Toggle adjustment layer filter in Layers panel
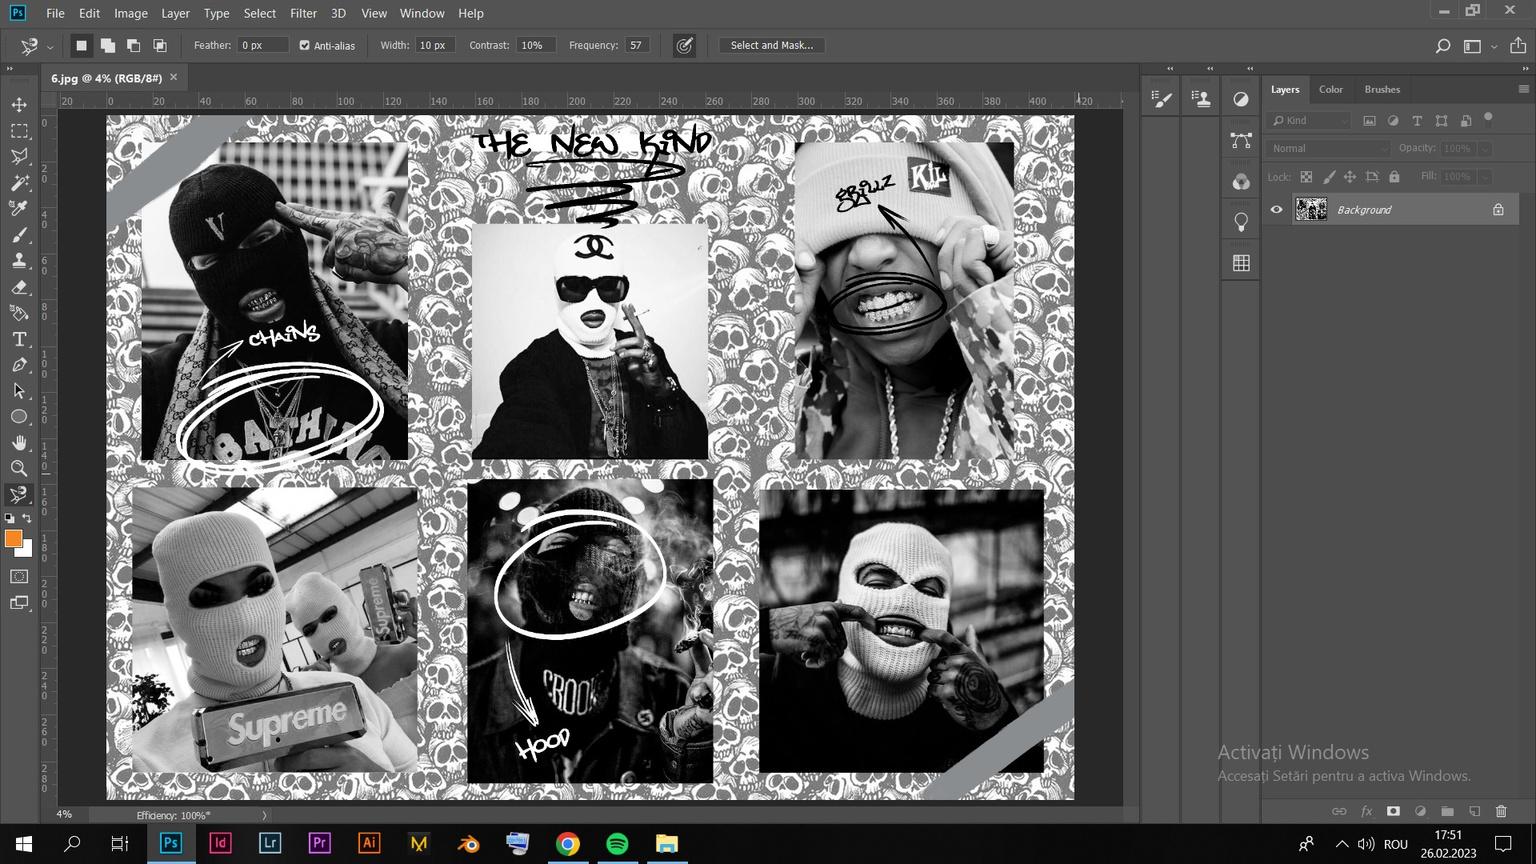Image resolution: width=1536 pixels, height=864 pixels. point(1393,120)
